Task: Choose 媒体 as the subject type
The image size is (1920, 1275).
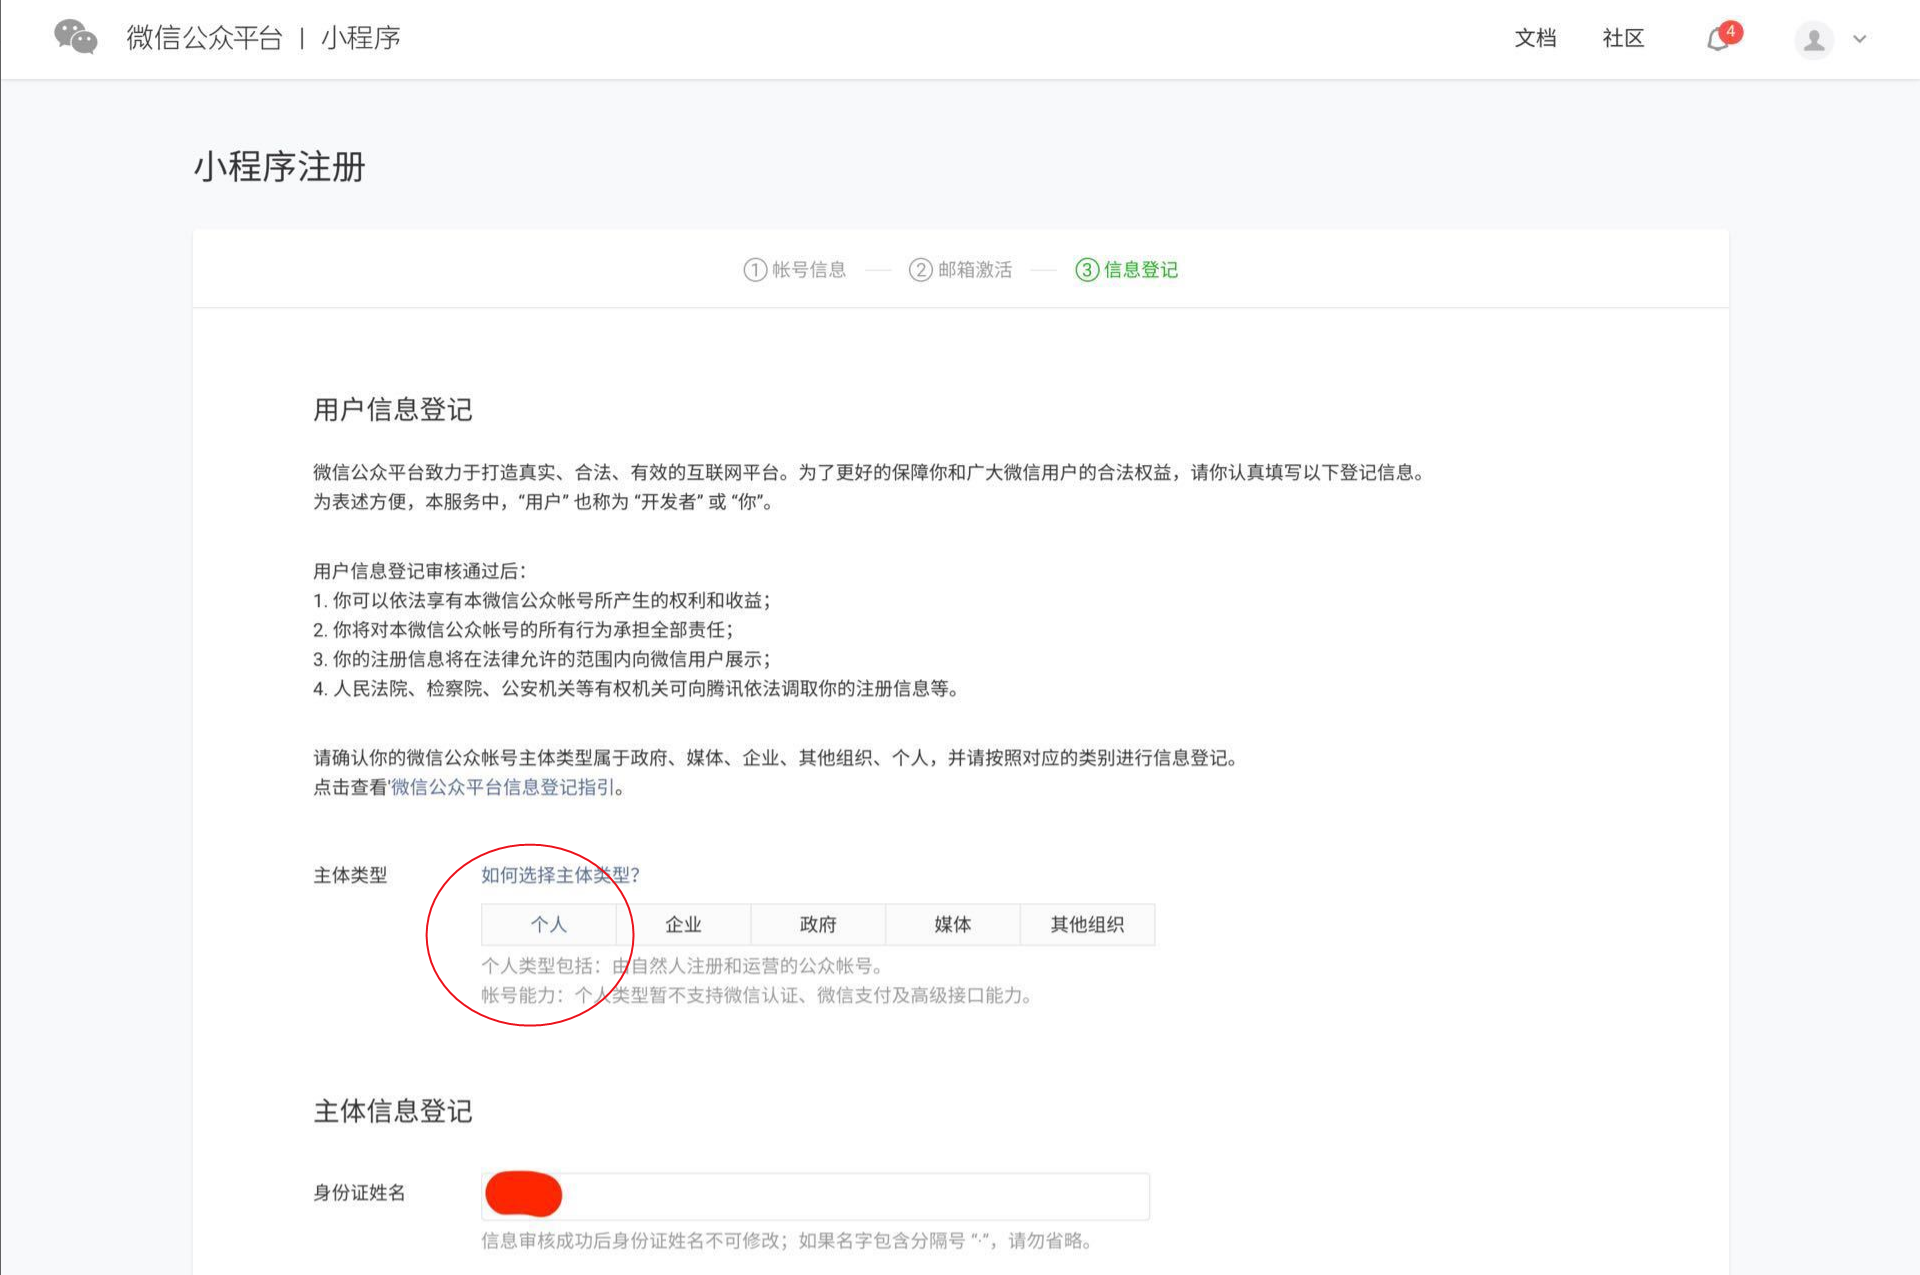Action: 953,924
